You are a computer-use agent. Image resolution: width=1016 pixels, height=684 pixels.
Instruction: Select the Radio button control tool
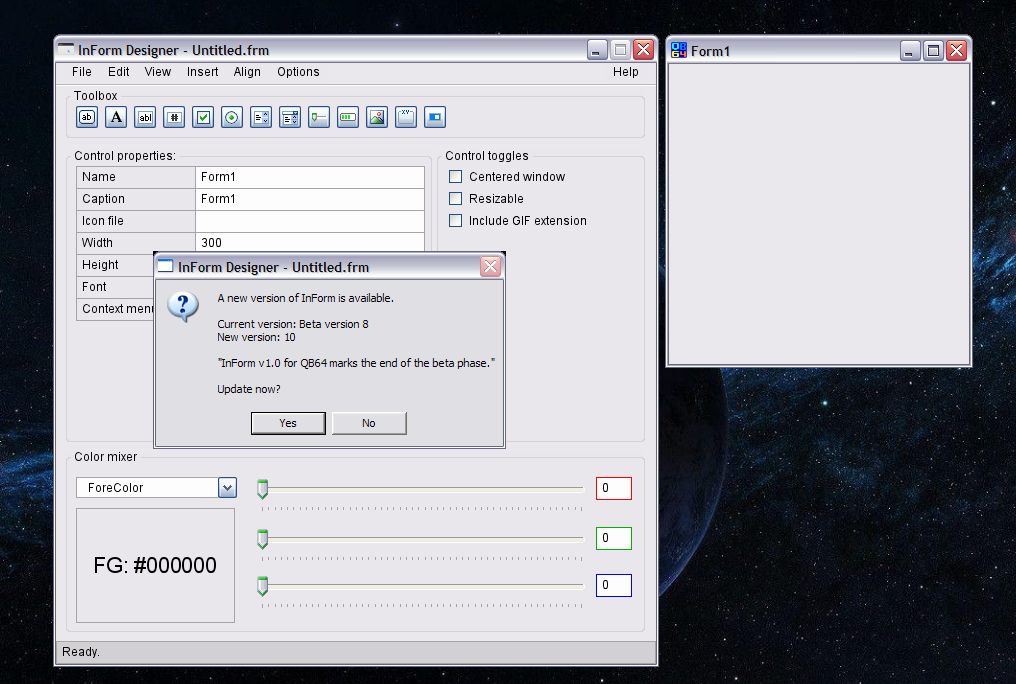[x=232, y=117]
